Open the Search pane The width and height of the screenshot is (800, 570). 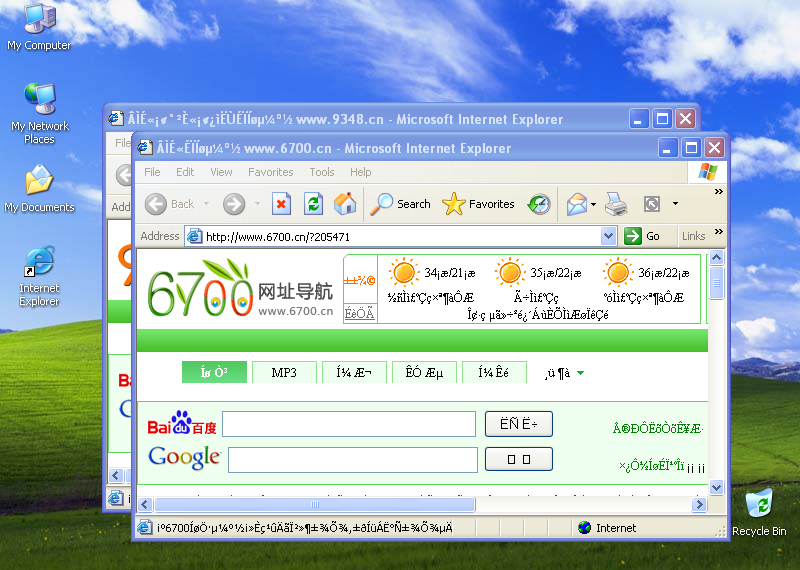click(401, 204)
